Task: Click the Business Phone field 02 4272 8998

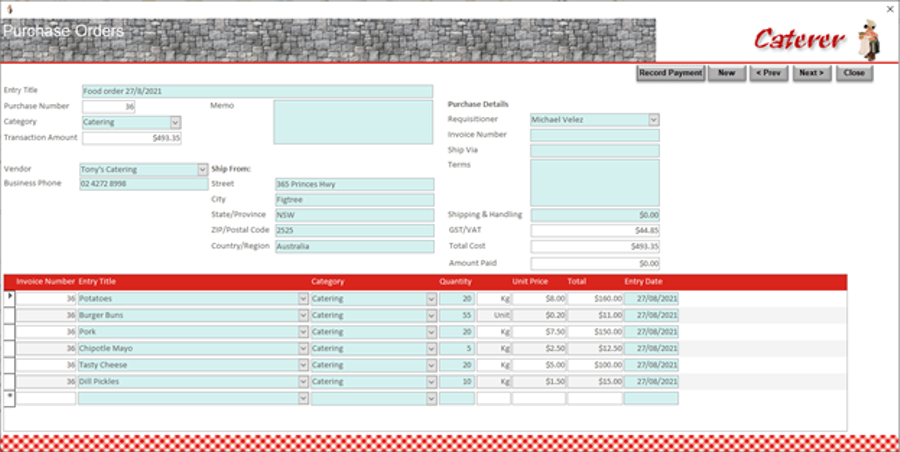Action: tap(144, 184)
